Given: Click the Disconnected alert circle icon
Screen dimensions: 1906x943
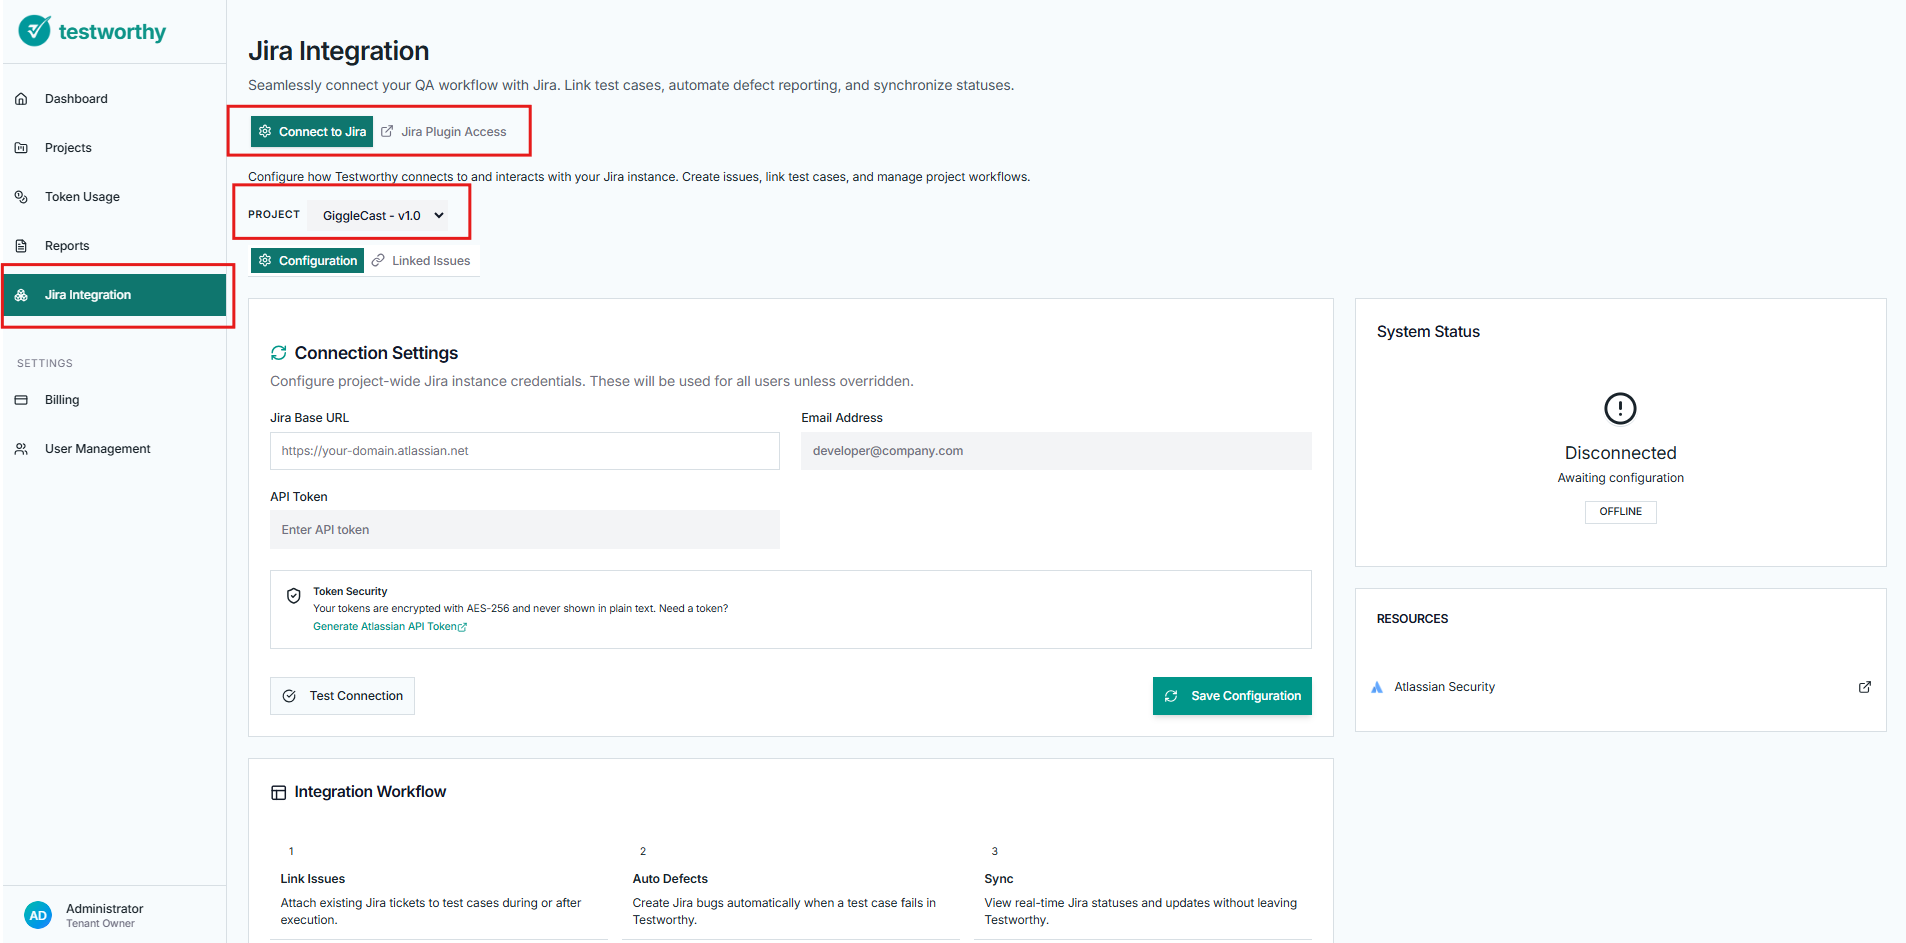Looking at the screenshot, I should pyautogui.click(x=1620, y=408).
